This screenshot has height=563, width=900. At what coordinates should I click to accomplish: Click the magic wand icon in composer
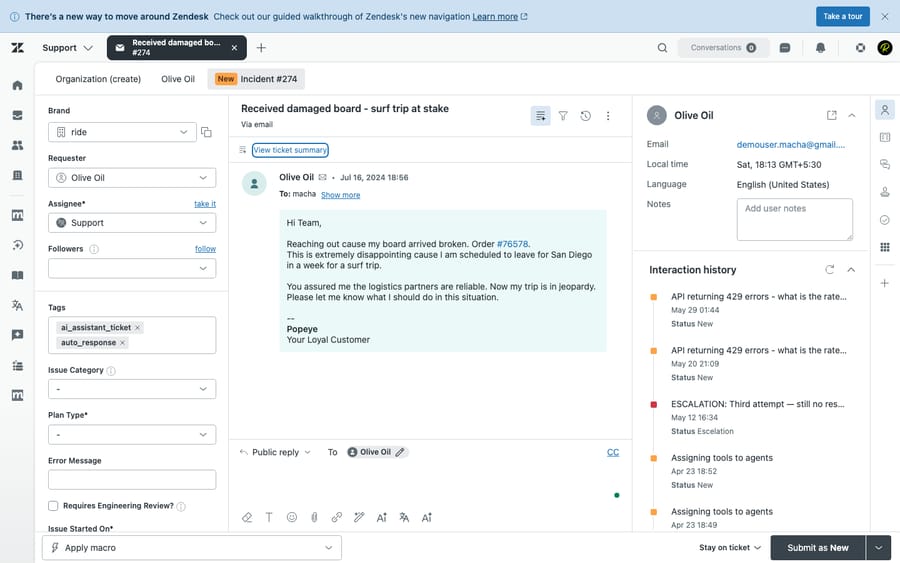pyautogui.click(x=359, y=518)
